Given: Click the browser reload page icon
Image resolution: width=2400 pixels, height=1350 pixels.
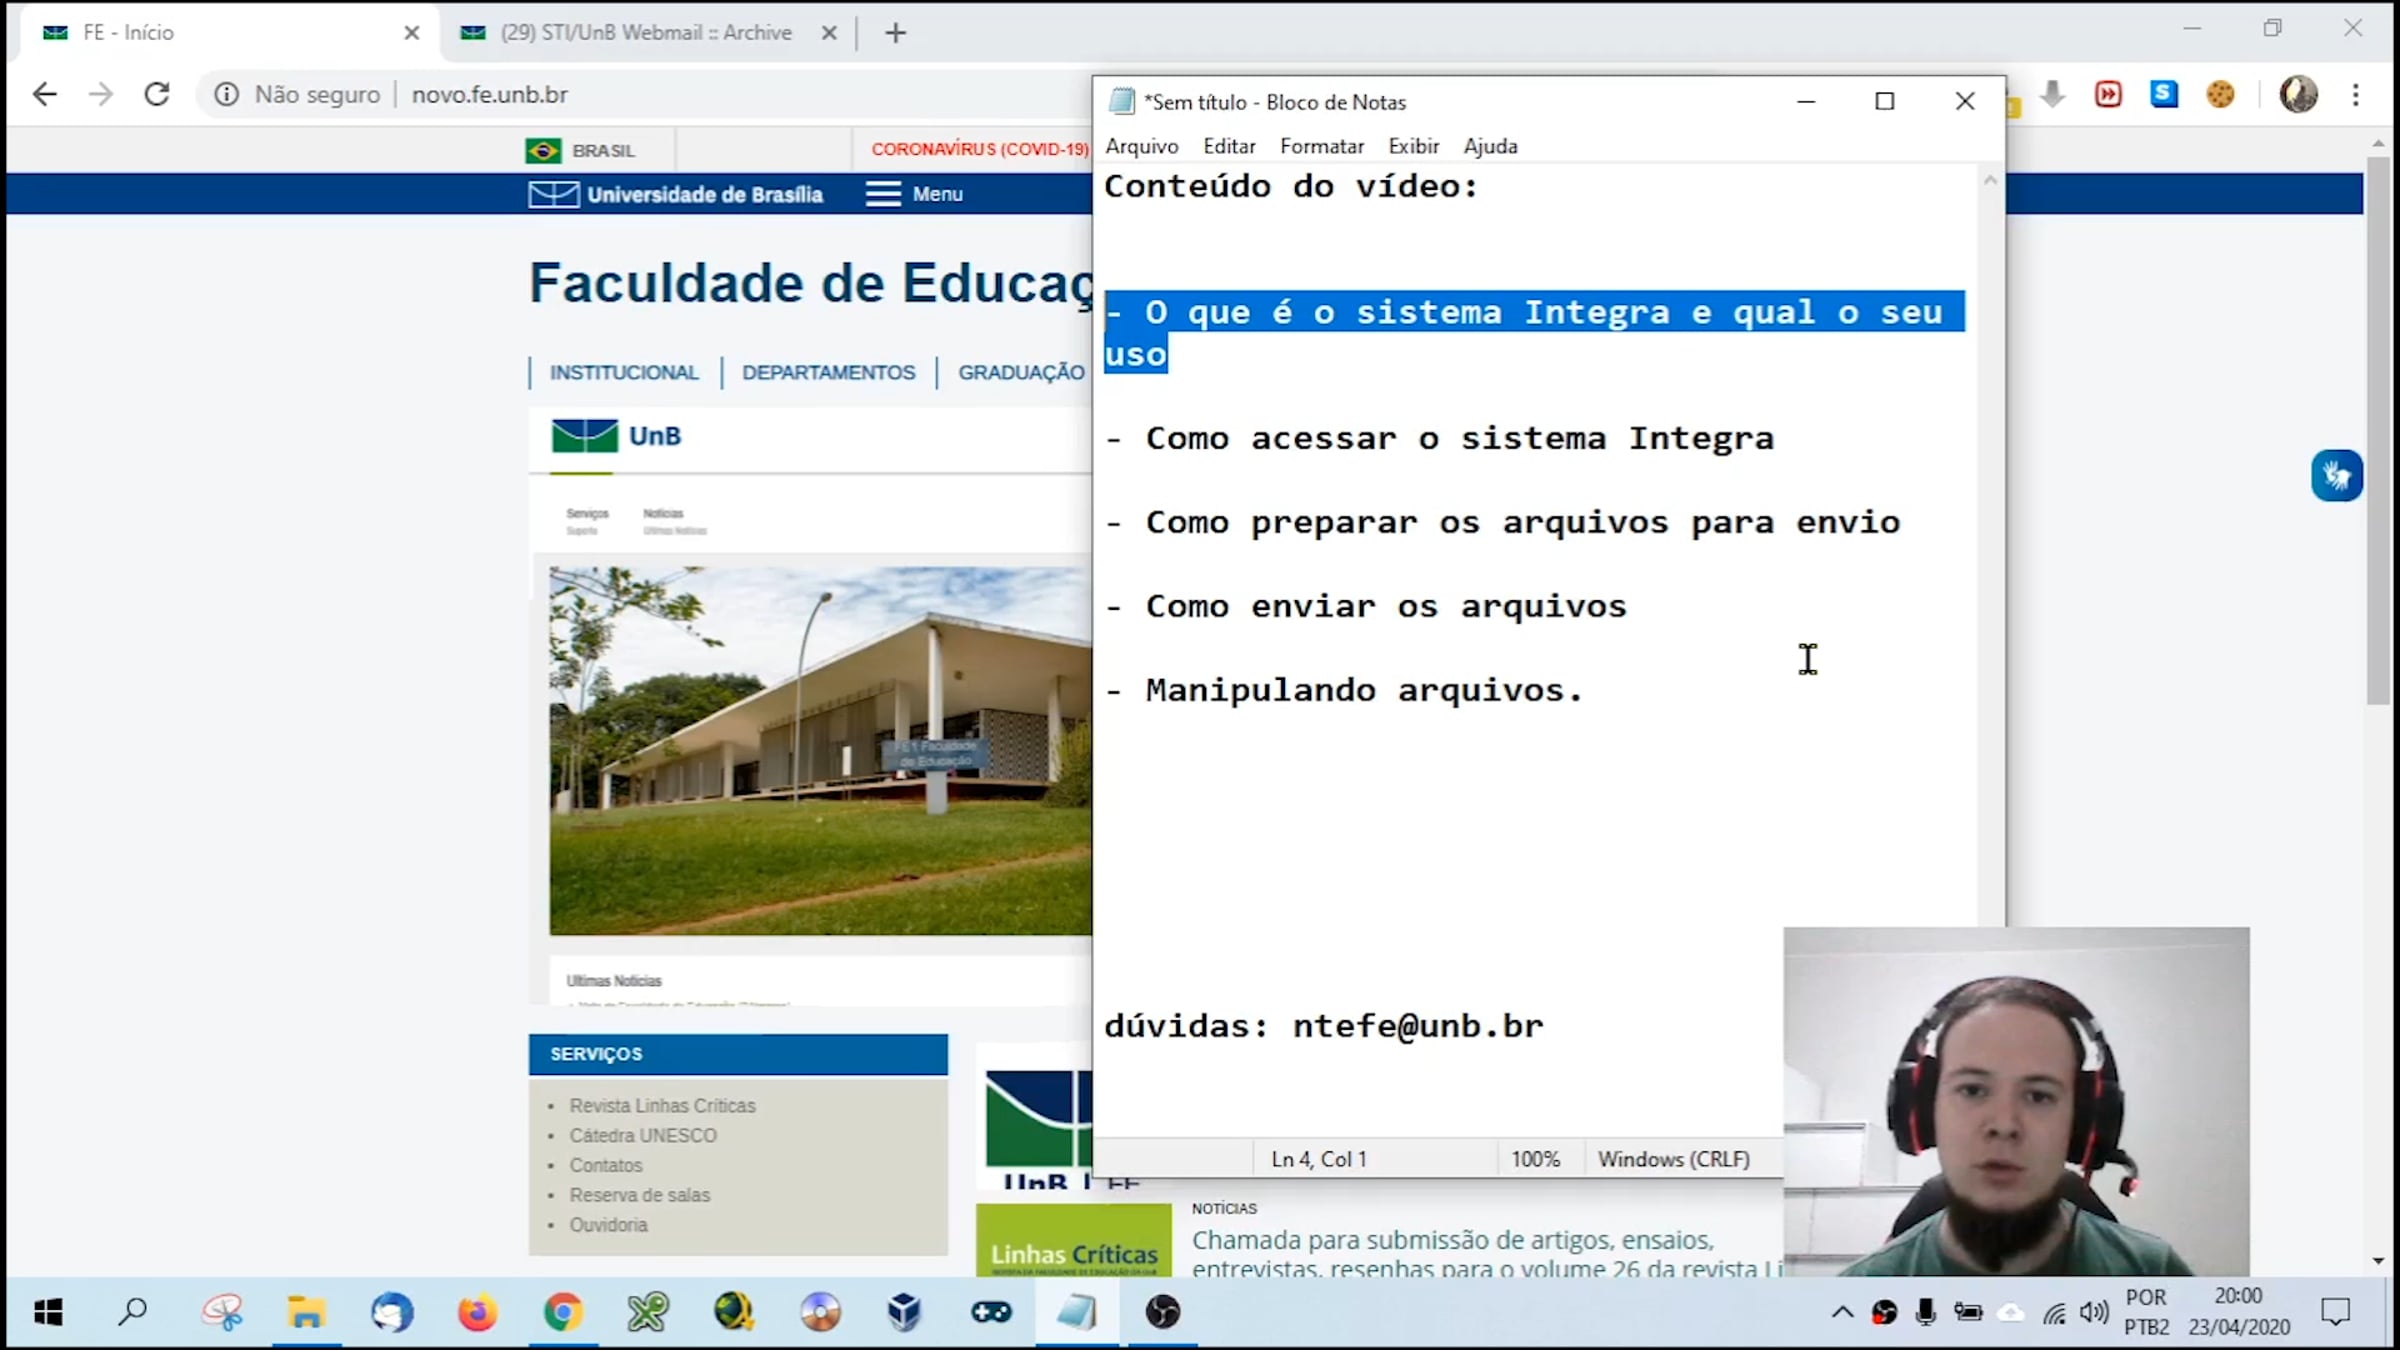Looking at the screenshot, I should click(x=157, y=94).
